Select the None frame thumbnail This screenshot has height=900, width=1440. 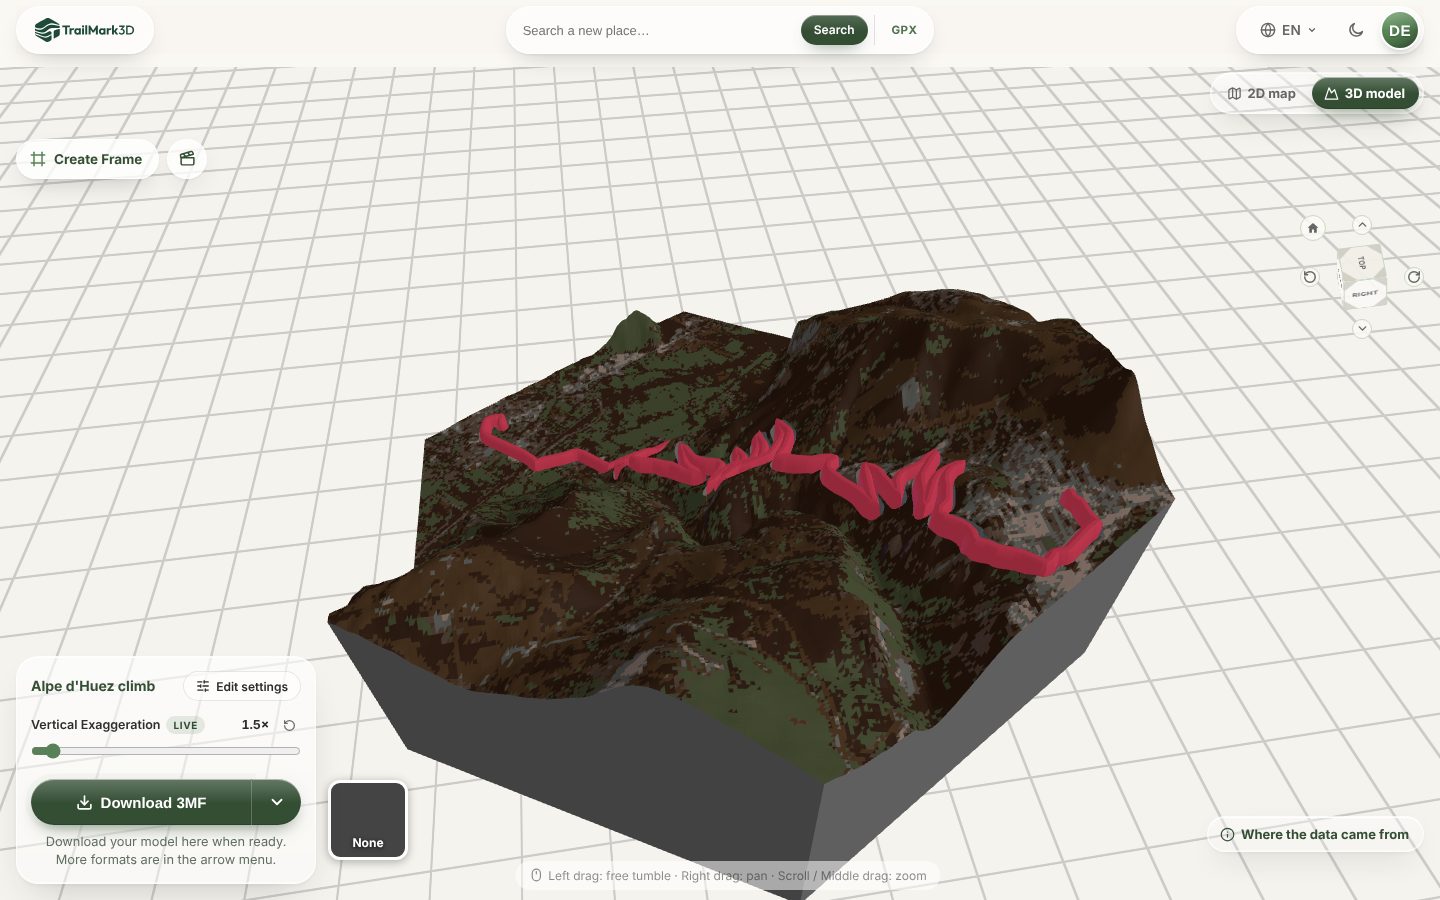pyautogui.click(x=368, y=820)
